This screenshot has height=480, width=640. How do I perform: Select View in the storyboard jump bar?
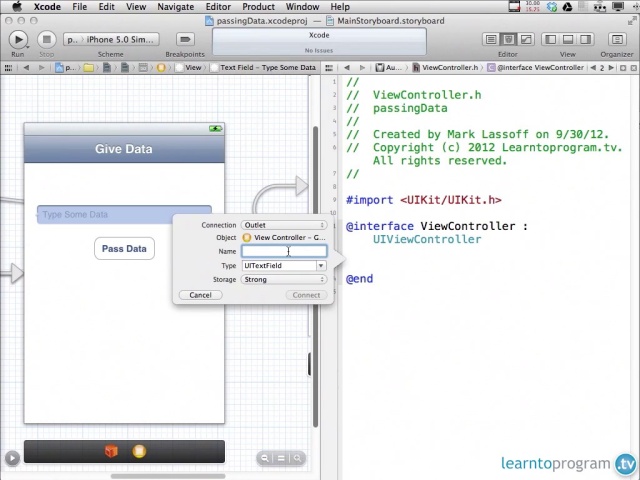click(x=189, y=68)
